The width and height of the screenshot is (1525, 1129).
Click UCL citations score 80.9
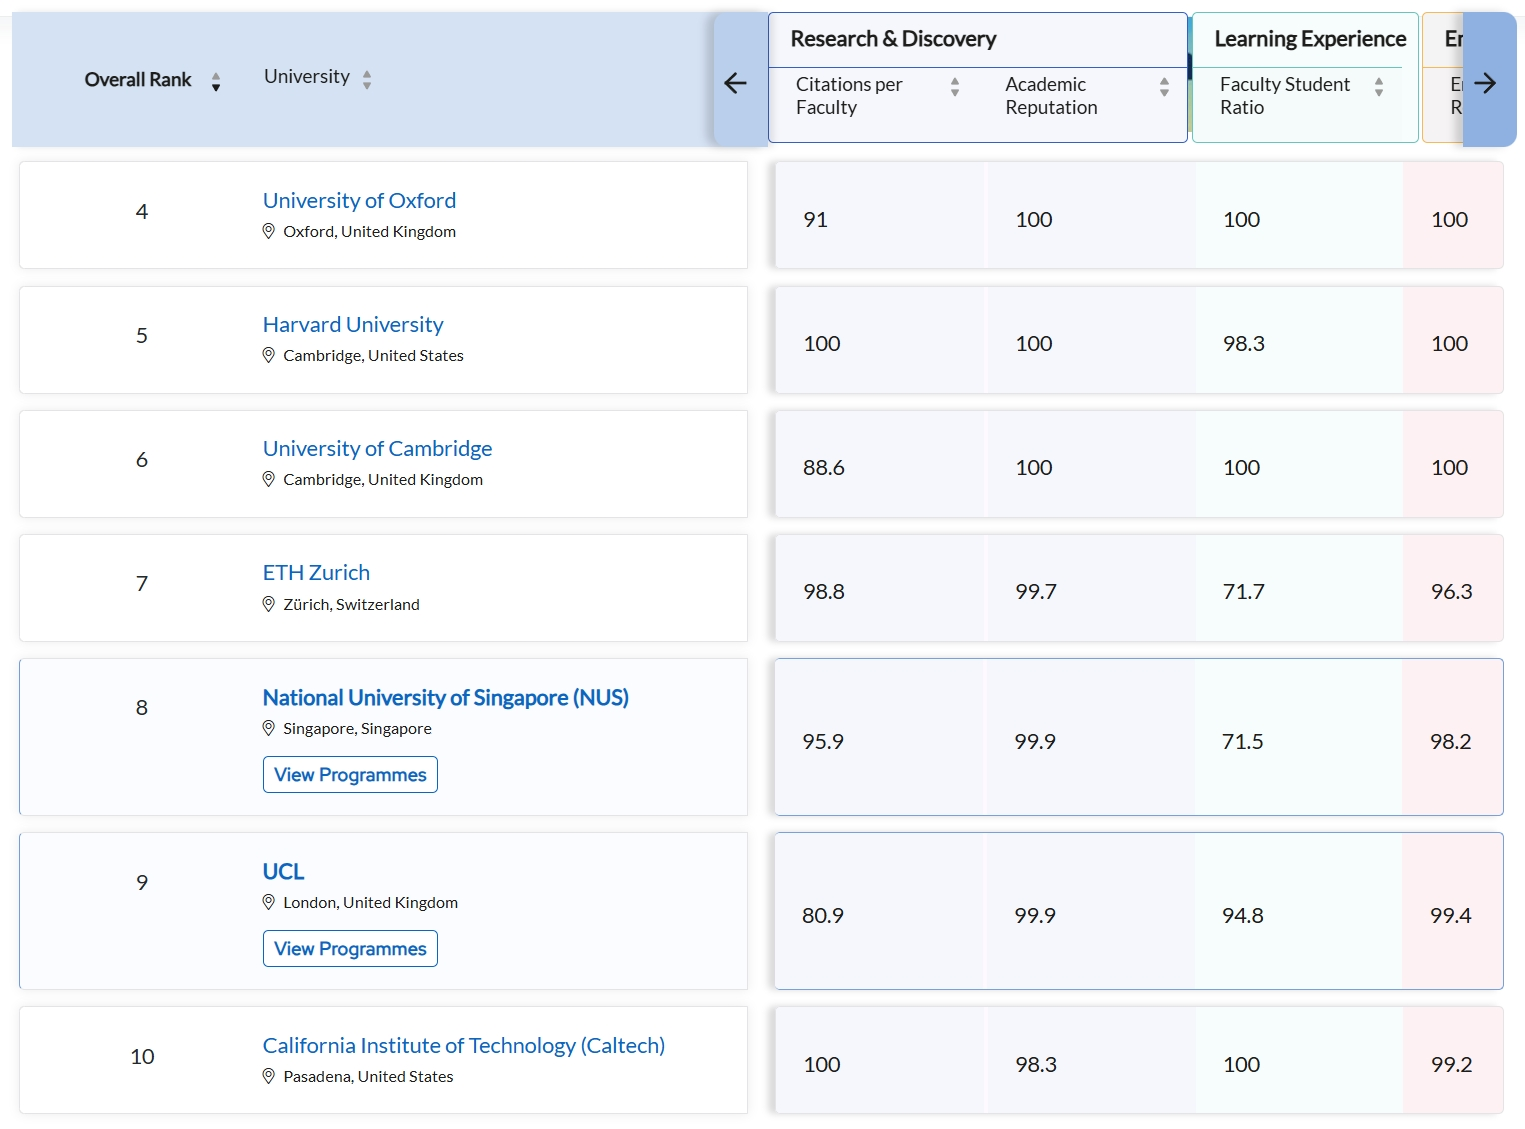823,916
